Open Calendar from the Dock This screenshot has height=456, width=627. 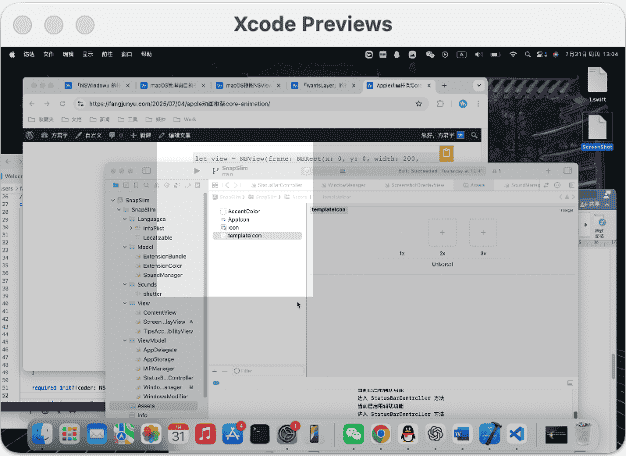point(178,434)
